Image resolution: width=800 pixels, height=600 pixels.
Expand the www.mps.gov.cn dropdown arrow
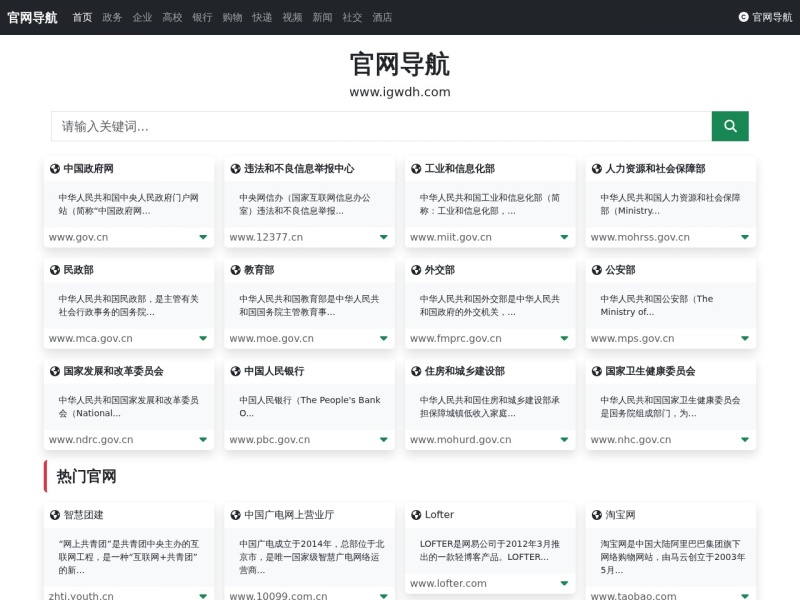(x=745, y=338)
